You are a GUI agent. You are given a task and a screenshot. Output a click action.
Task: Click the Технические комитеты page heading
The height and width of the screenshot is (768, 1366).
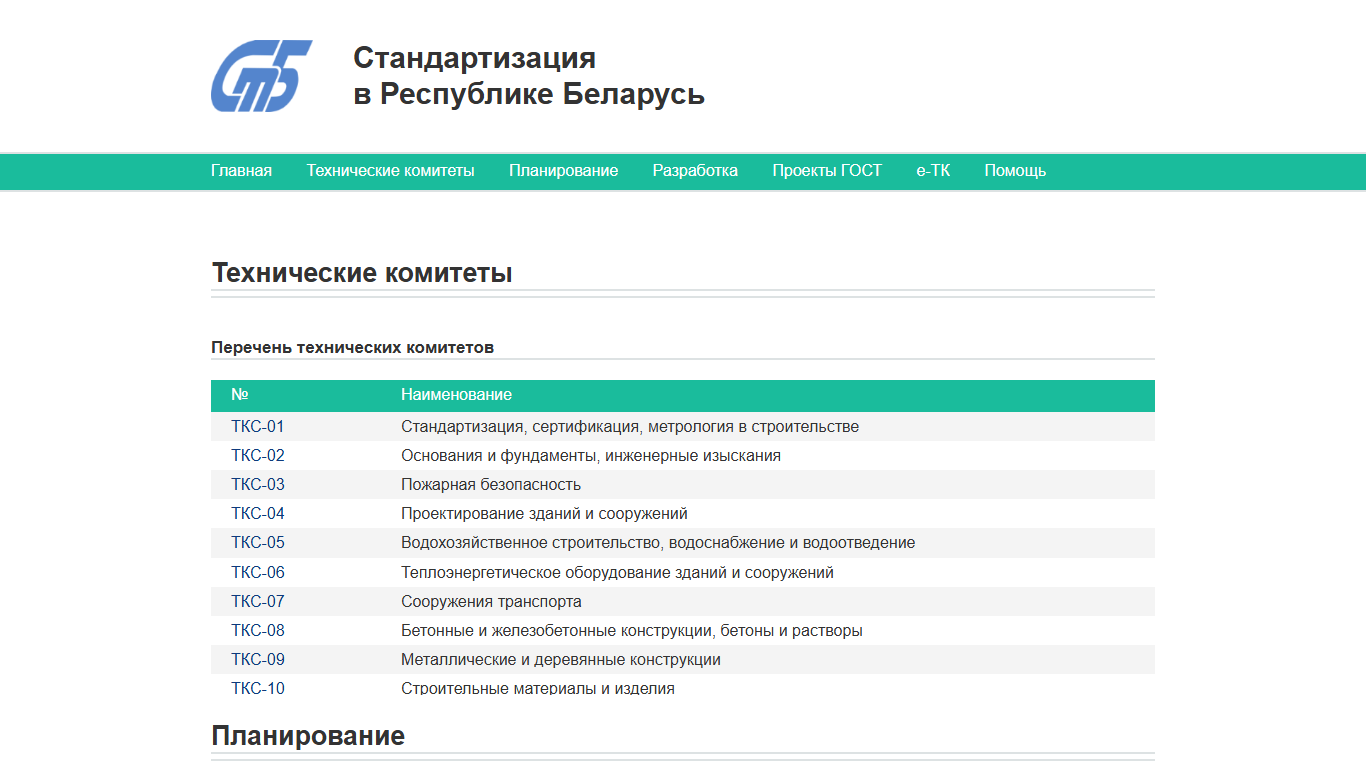tap(362, 273)
